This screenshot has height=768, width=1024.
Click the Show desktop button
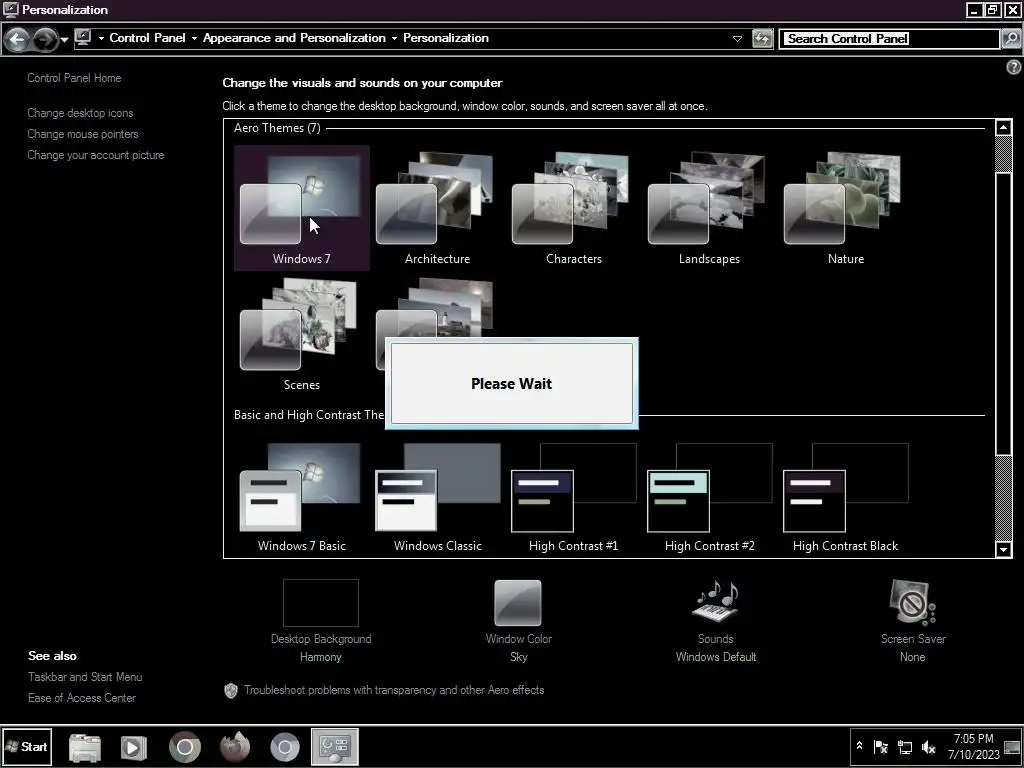(1013, 746)
